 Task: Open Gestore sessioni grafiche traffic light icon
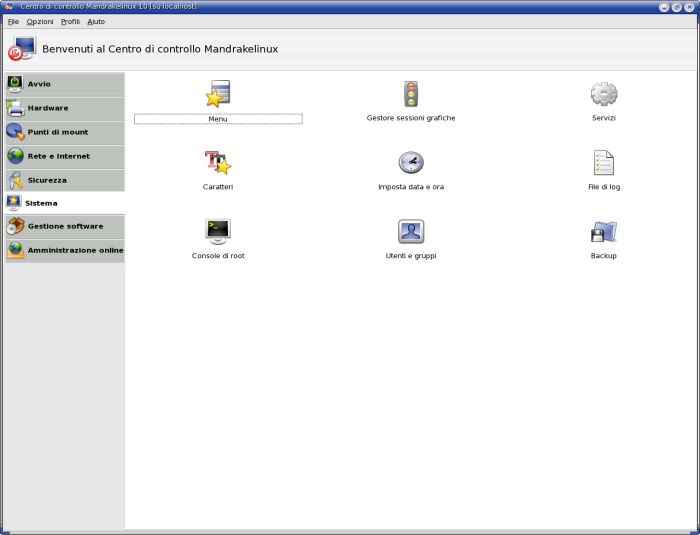tap(411, 94)
